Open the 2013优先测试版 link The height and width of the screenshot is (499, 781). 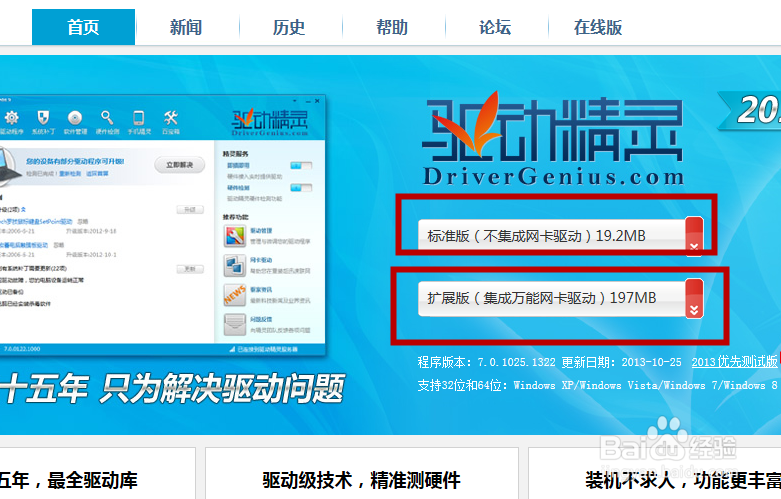[734, 362]
